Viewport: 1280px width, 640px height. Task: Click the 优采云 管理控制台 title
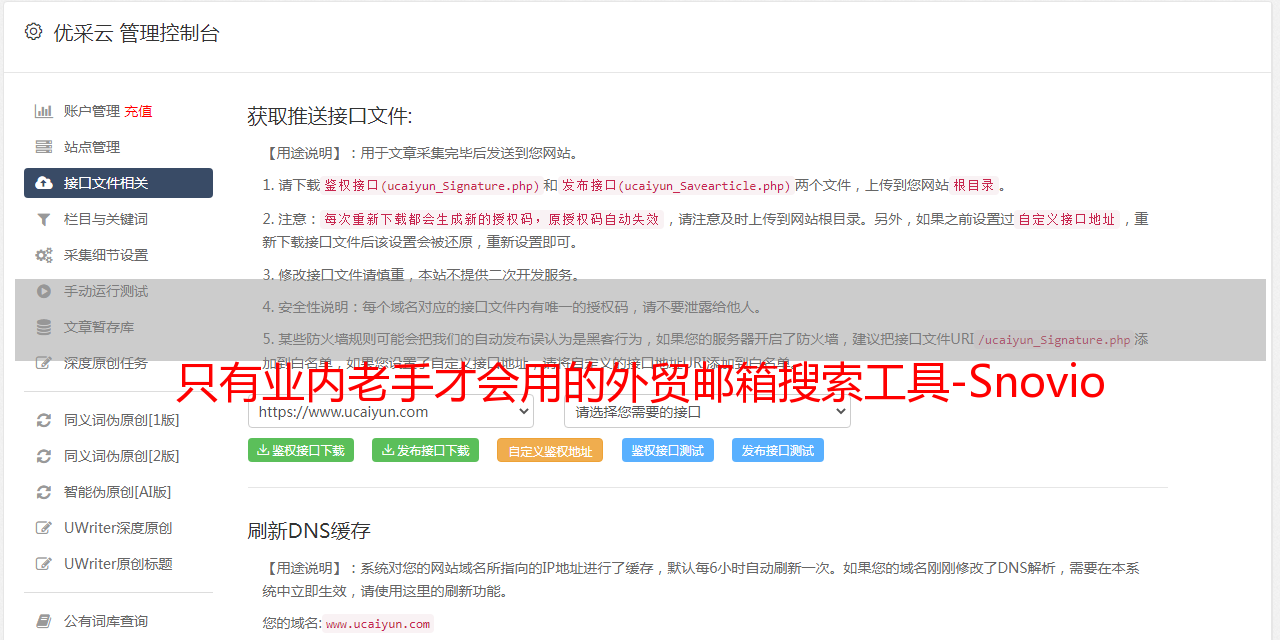136,33
